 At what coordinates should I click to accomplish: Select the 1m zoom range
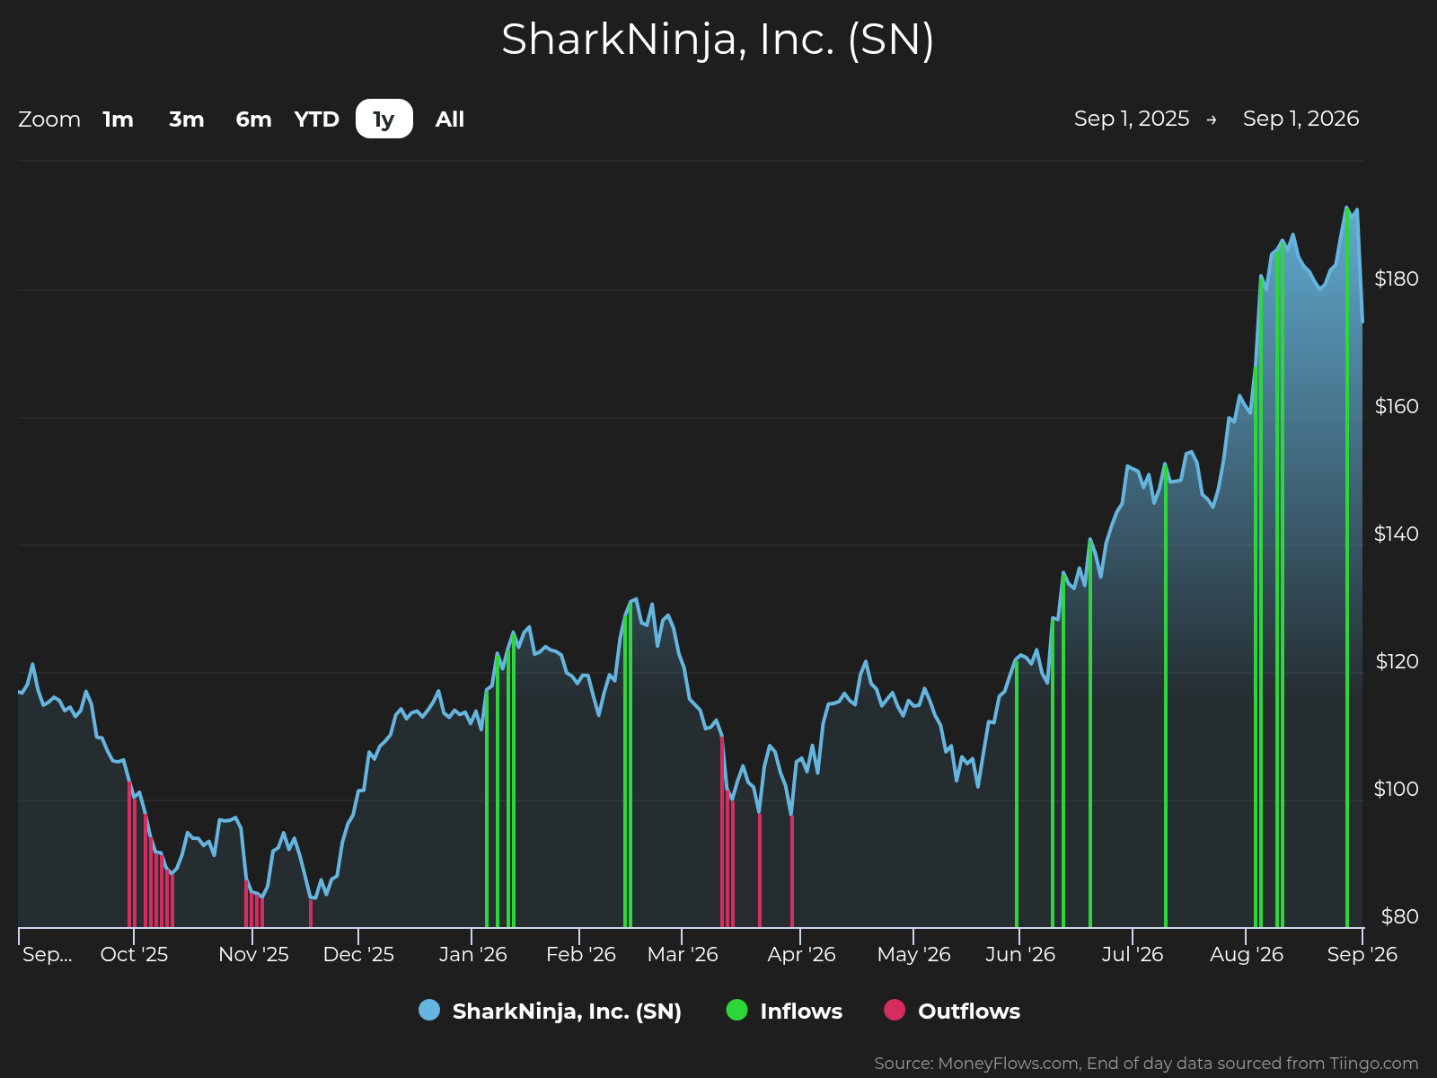118,119
